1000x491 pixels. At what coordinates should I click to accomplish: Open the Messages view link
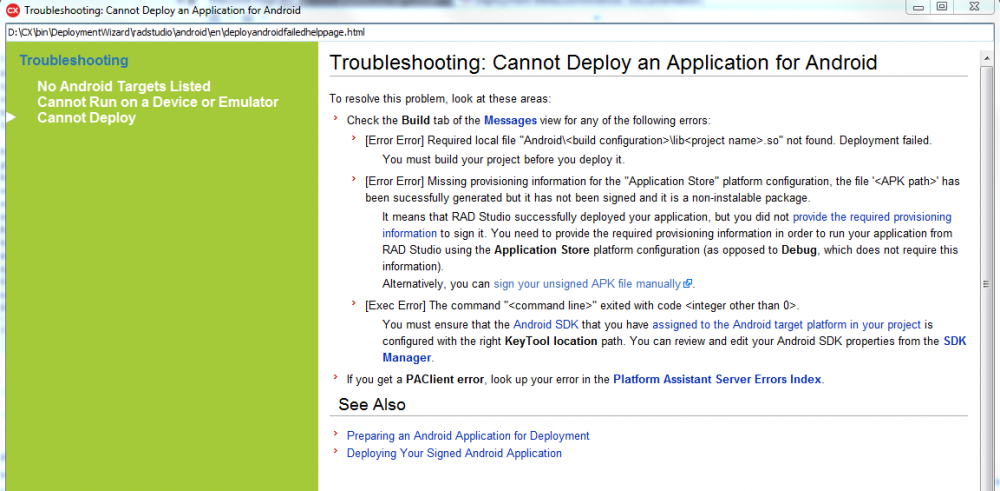(x=510, y=120)
